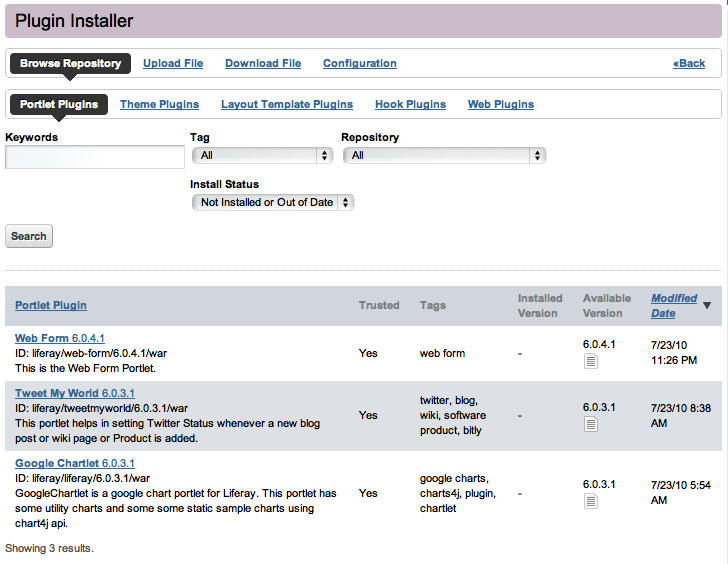Select the "google charts, charts4j" tags cell
728x564 pixels.
[458, 493]
